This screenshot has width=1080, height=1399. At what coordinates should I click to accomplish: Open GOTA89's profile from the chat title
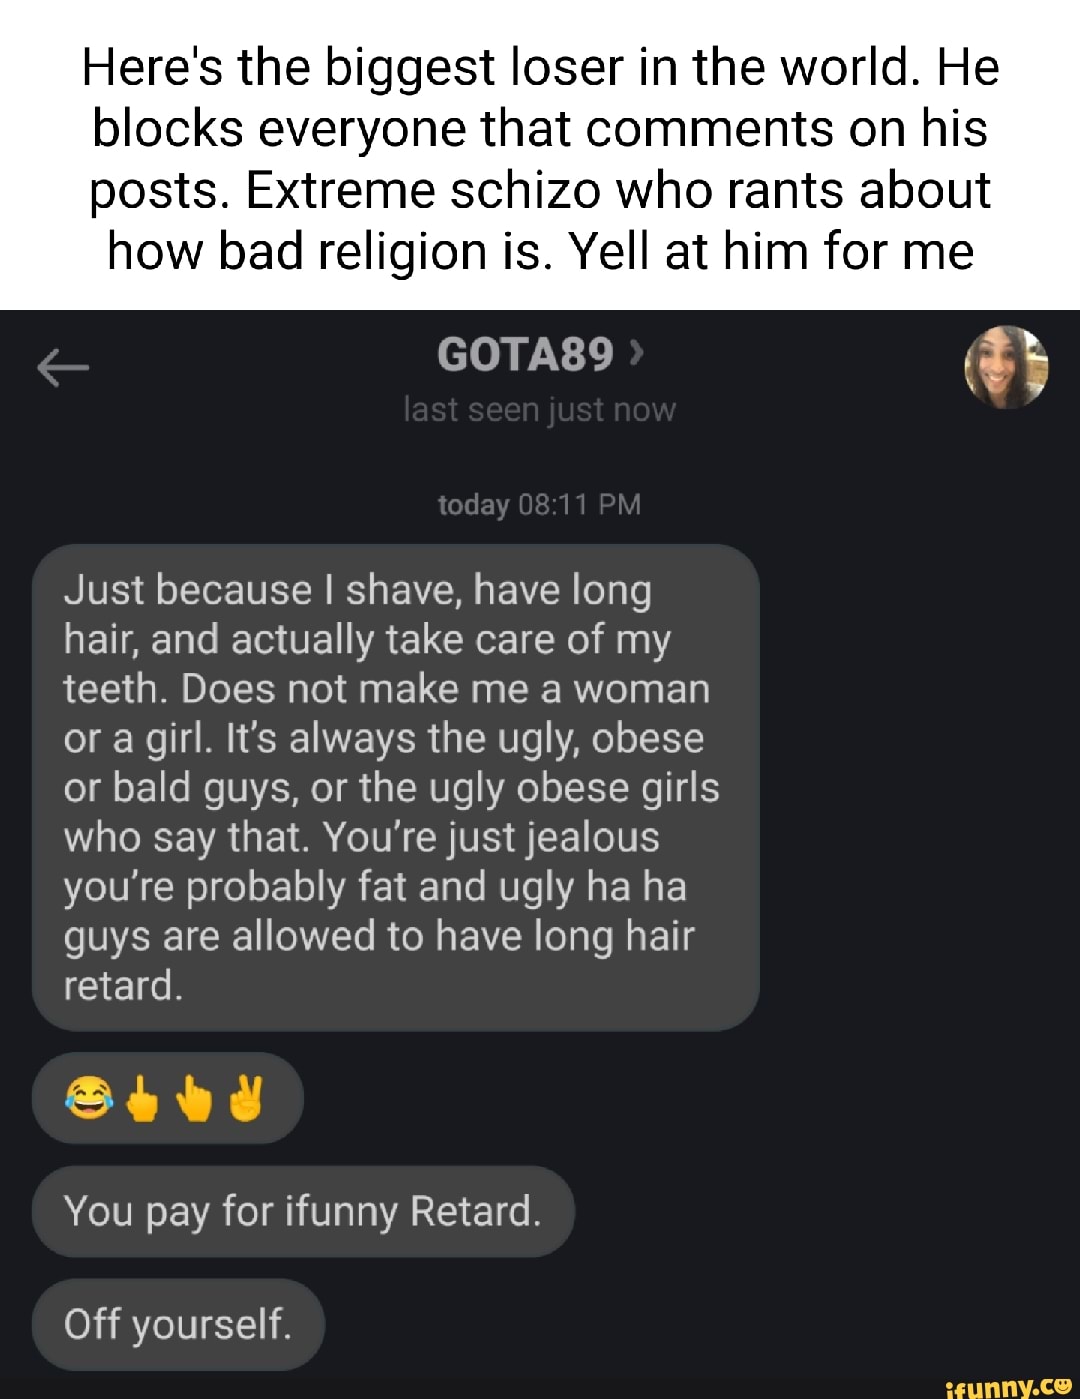[x=524, y=354]
